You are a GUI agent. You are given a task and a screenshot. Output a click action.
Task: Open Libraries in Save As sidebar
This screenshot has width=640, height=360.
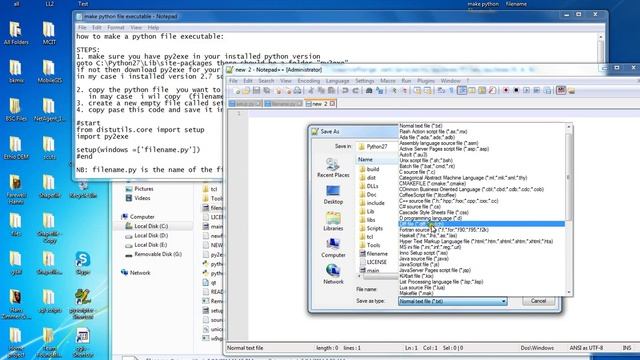pyautogui.click(x=333, y=222)
